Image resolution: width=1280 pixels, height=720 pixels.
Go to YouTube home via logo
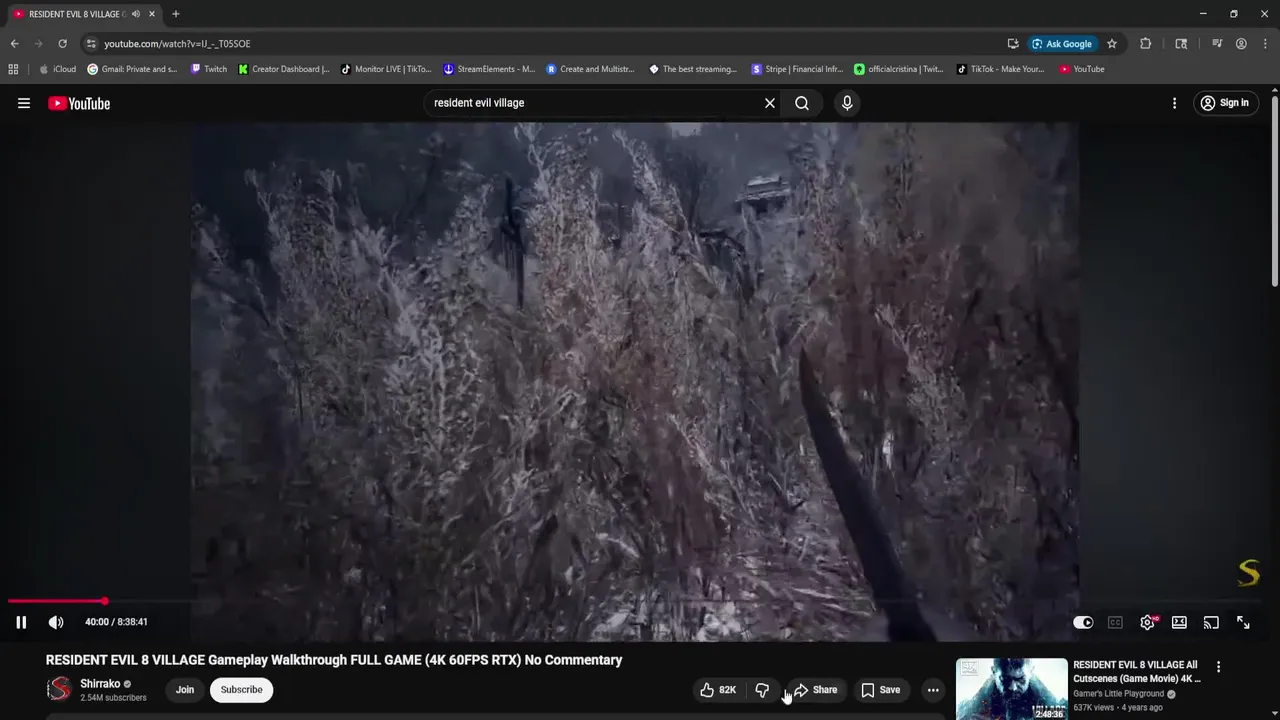[79, 103]
